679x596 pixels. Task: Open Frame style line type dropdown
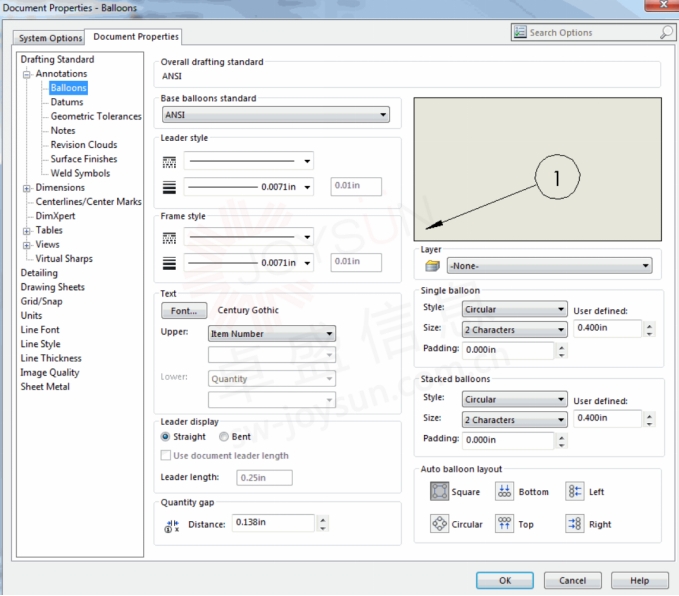[249, 237]
